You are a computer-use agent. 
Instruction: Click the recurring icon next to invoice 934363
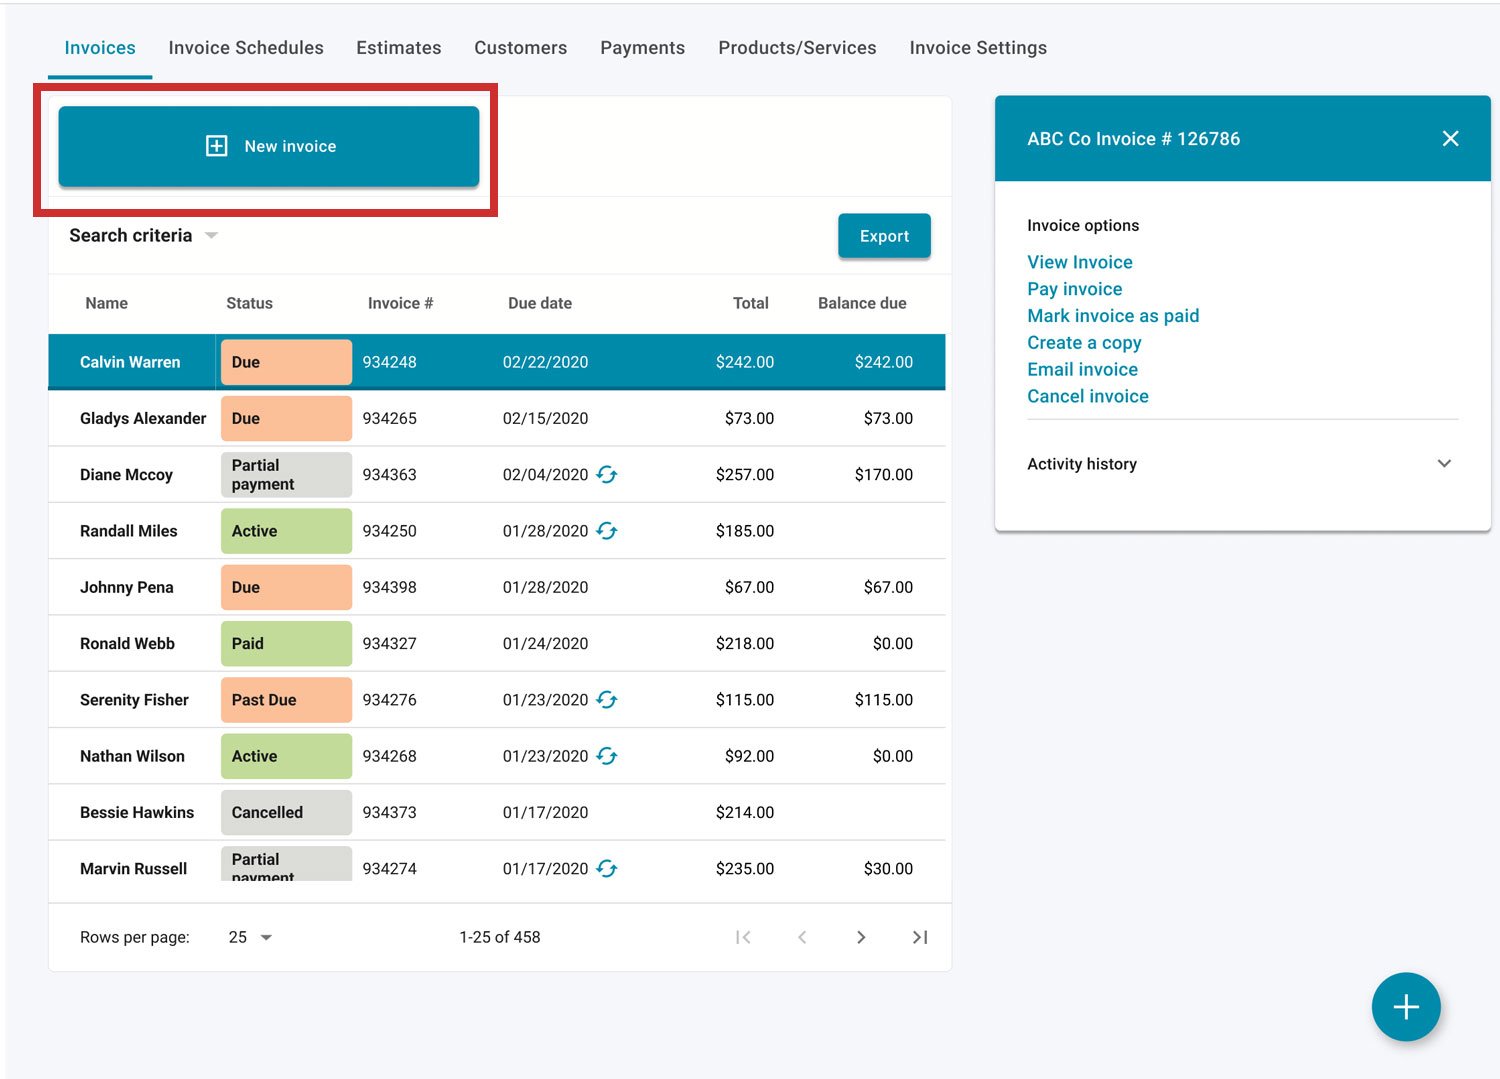point(607,475)
